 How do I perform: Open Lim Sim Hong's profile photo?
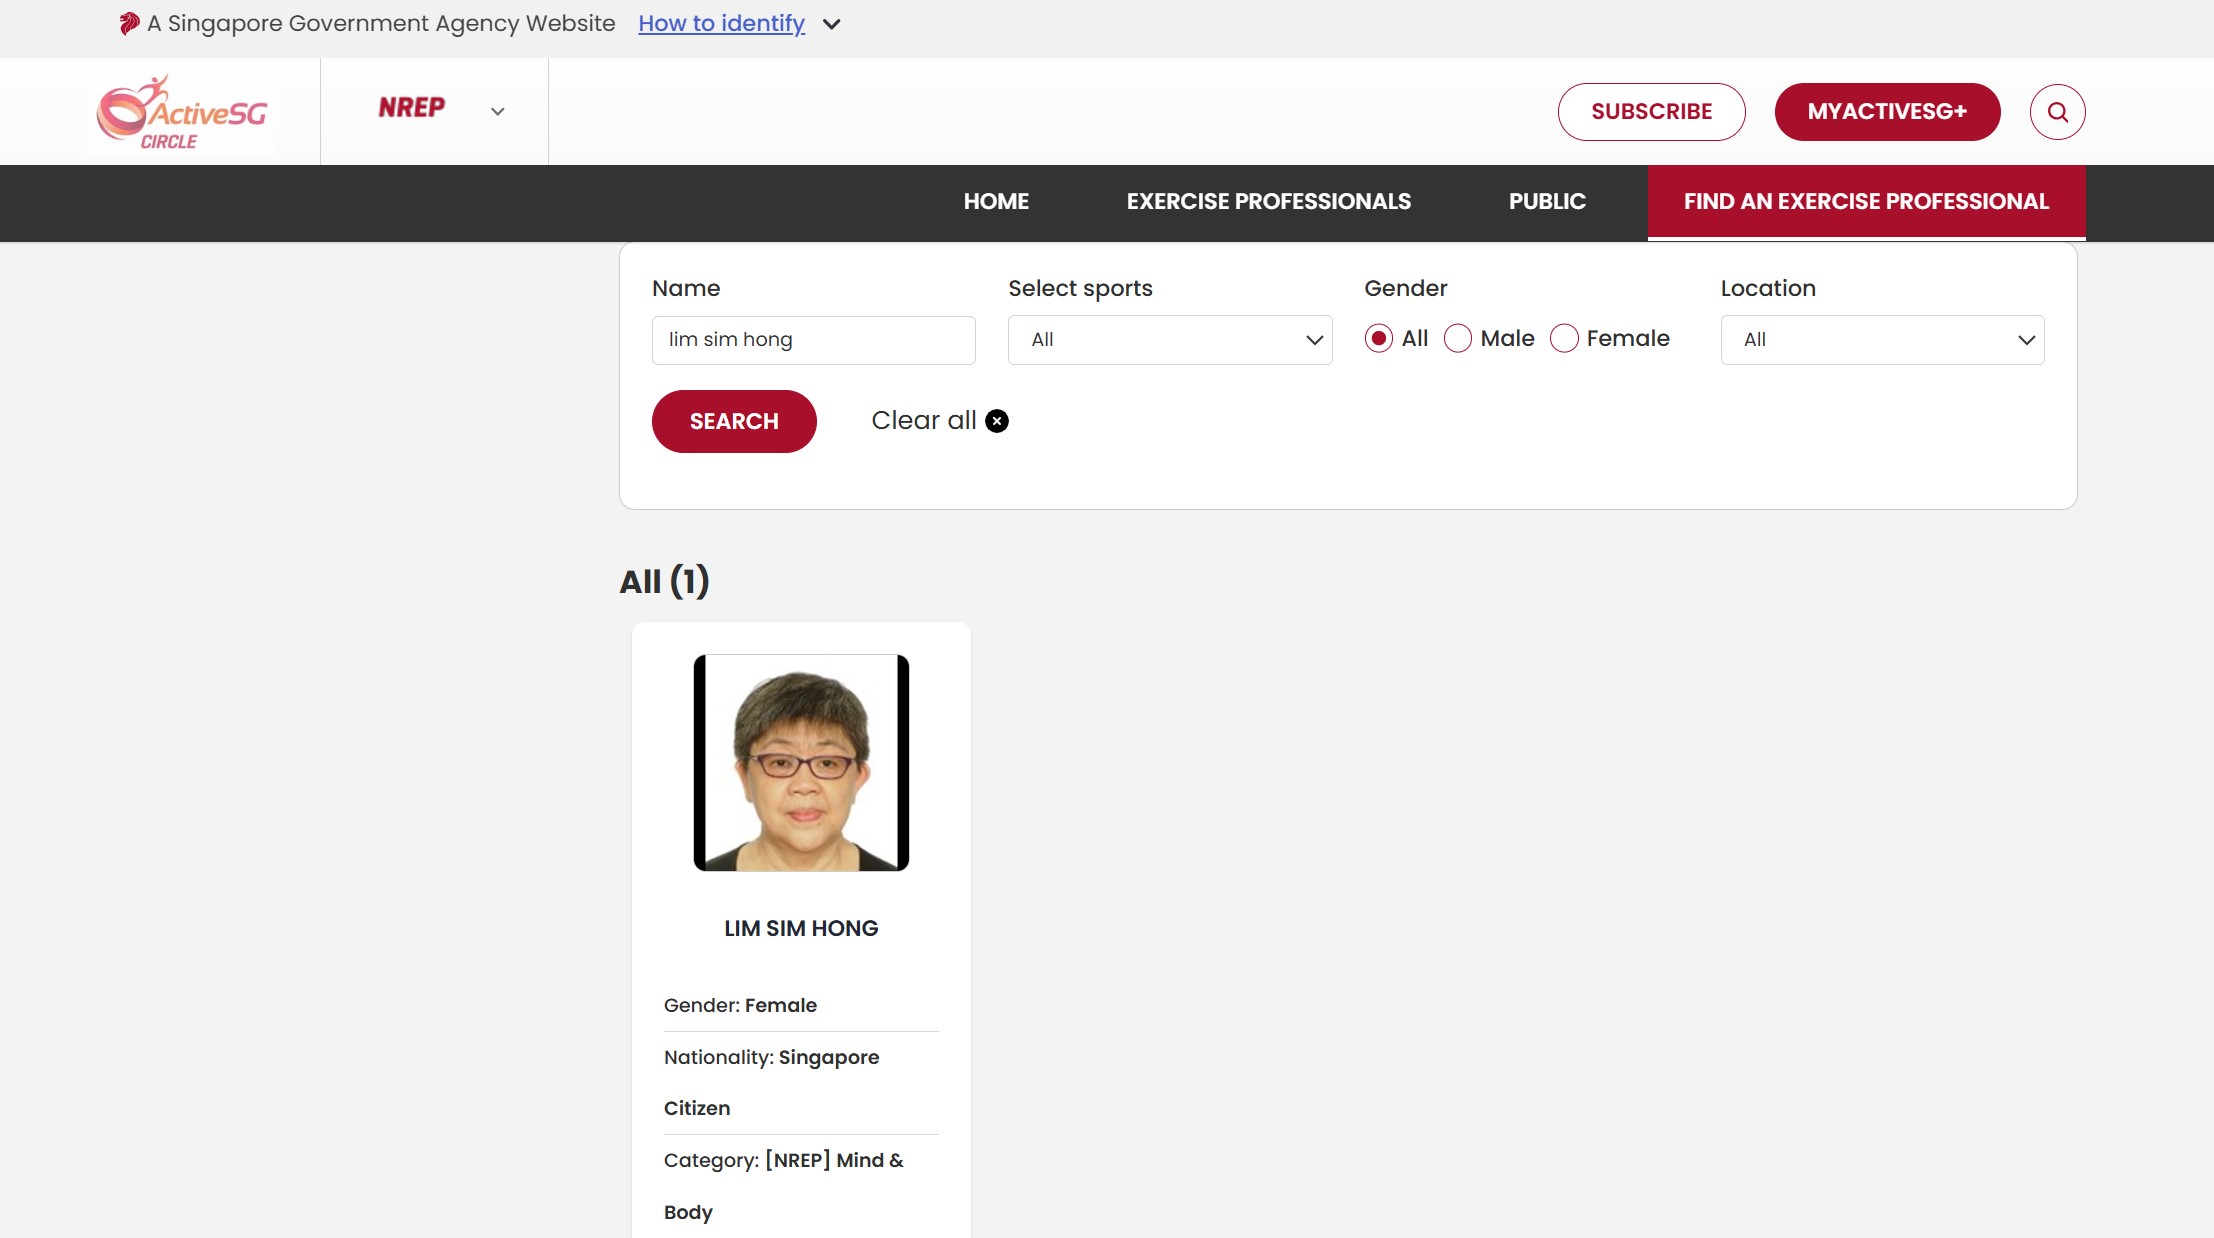(801, 763)
